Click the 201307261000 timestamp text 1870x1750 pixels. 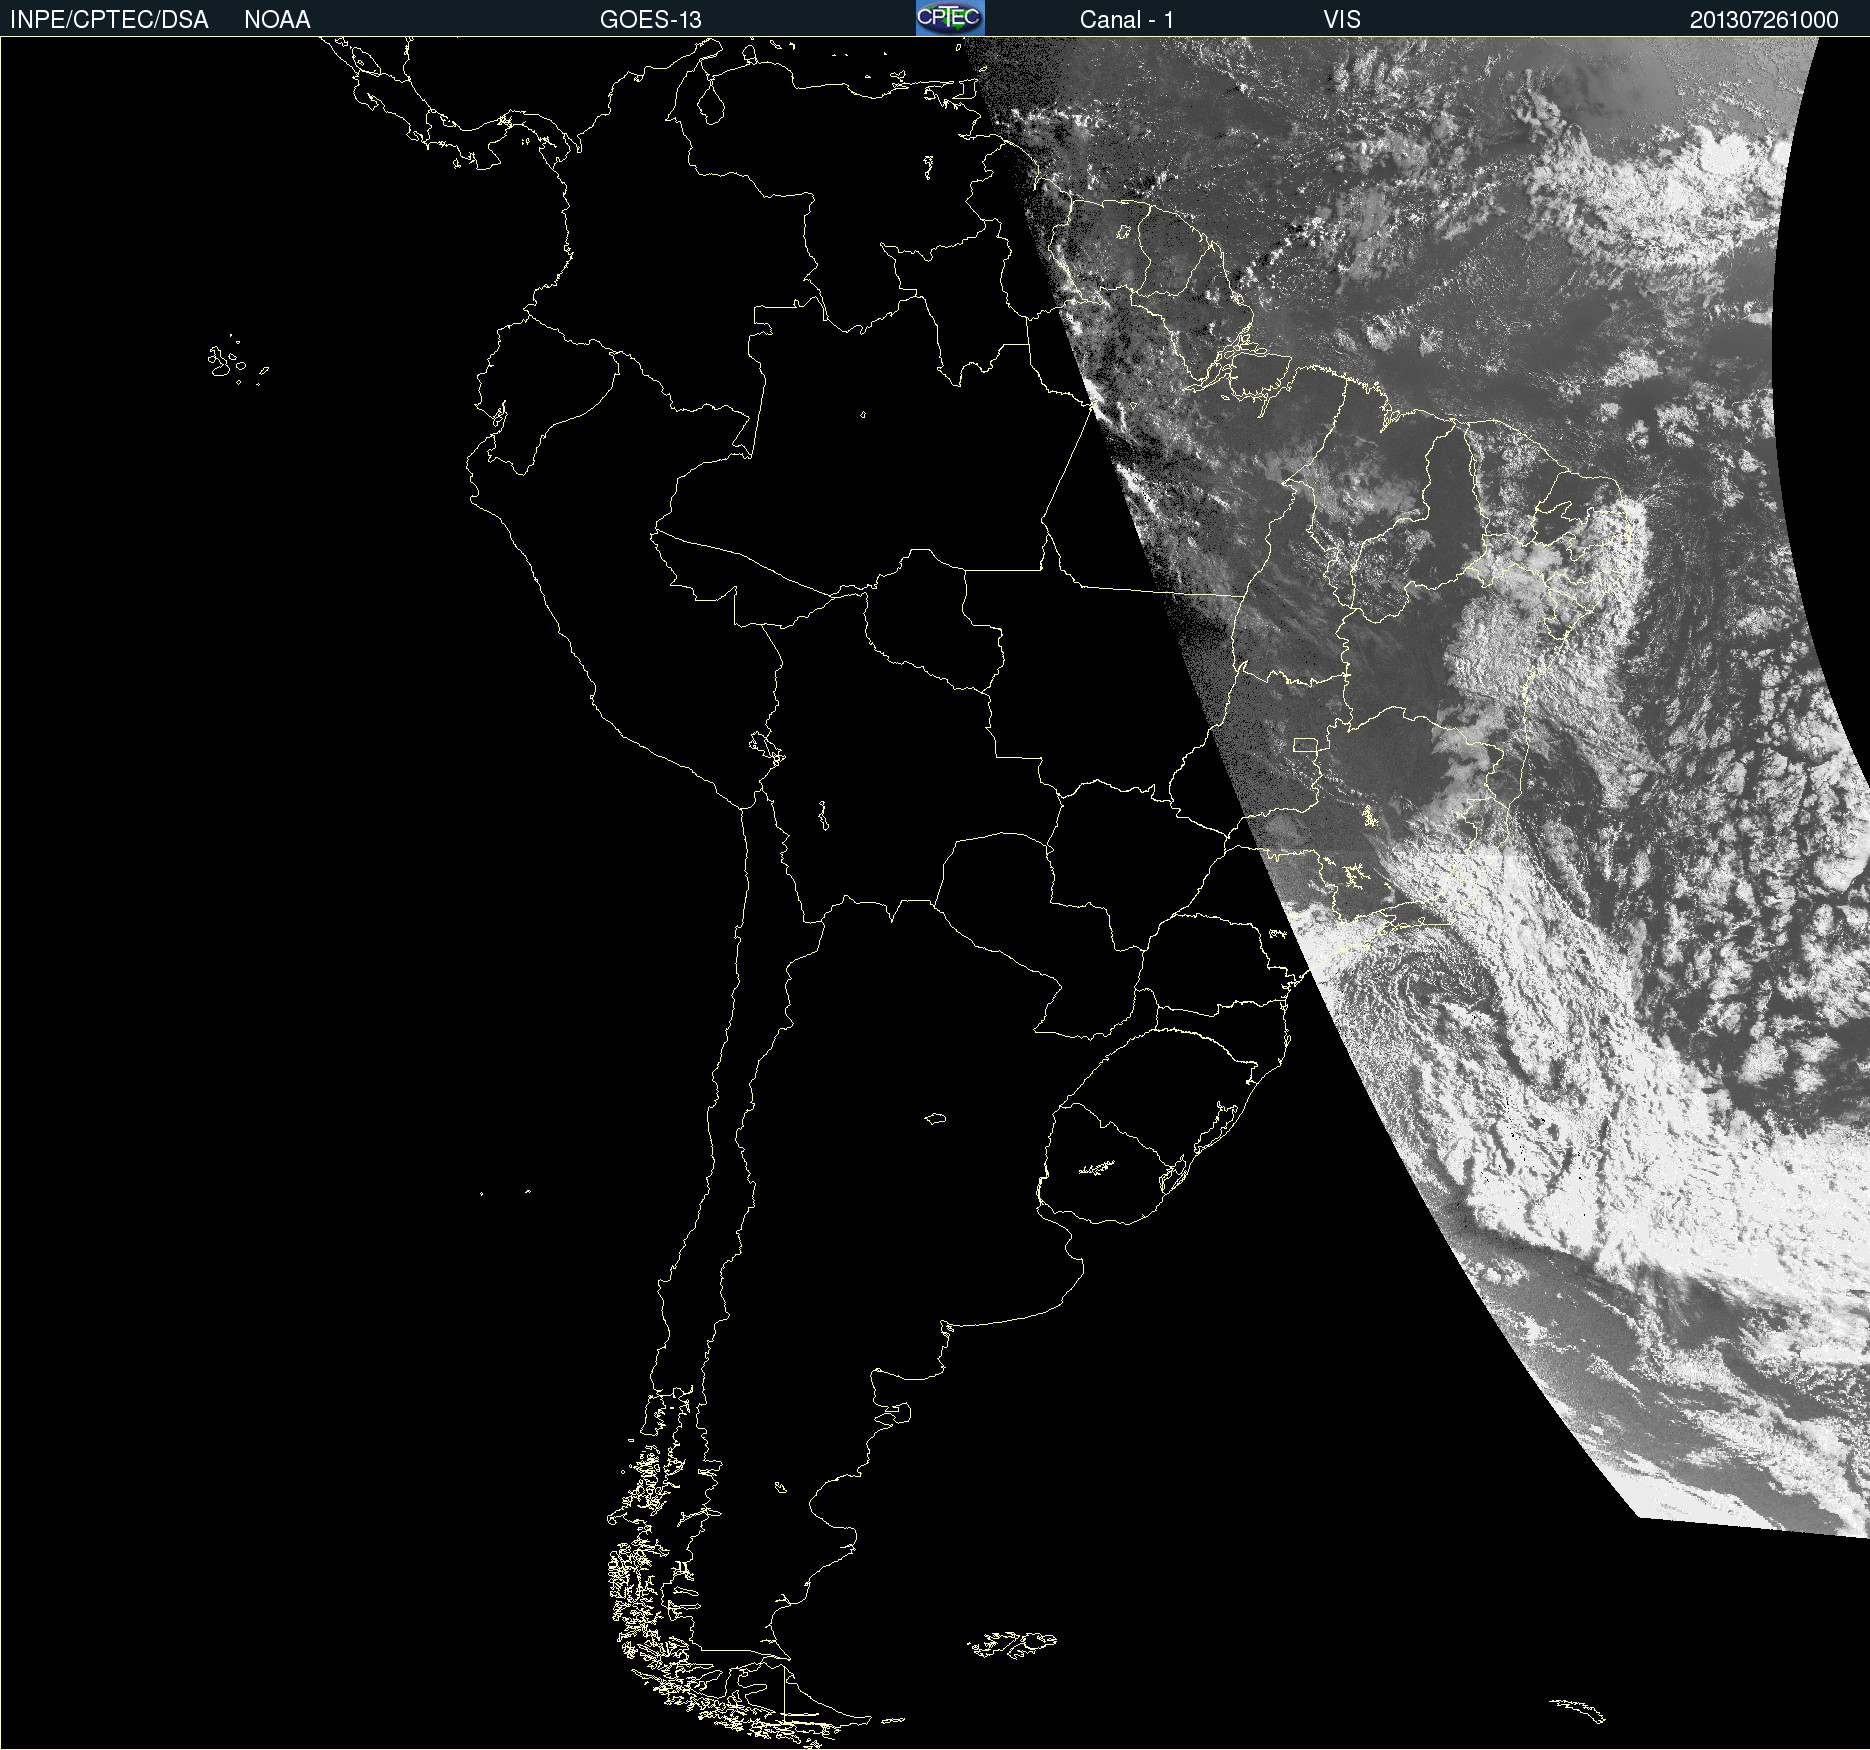1763,19
